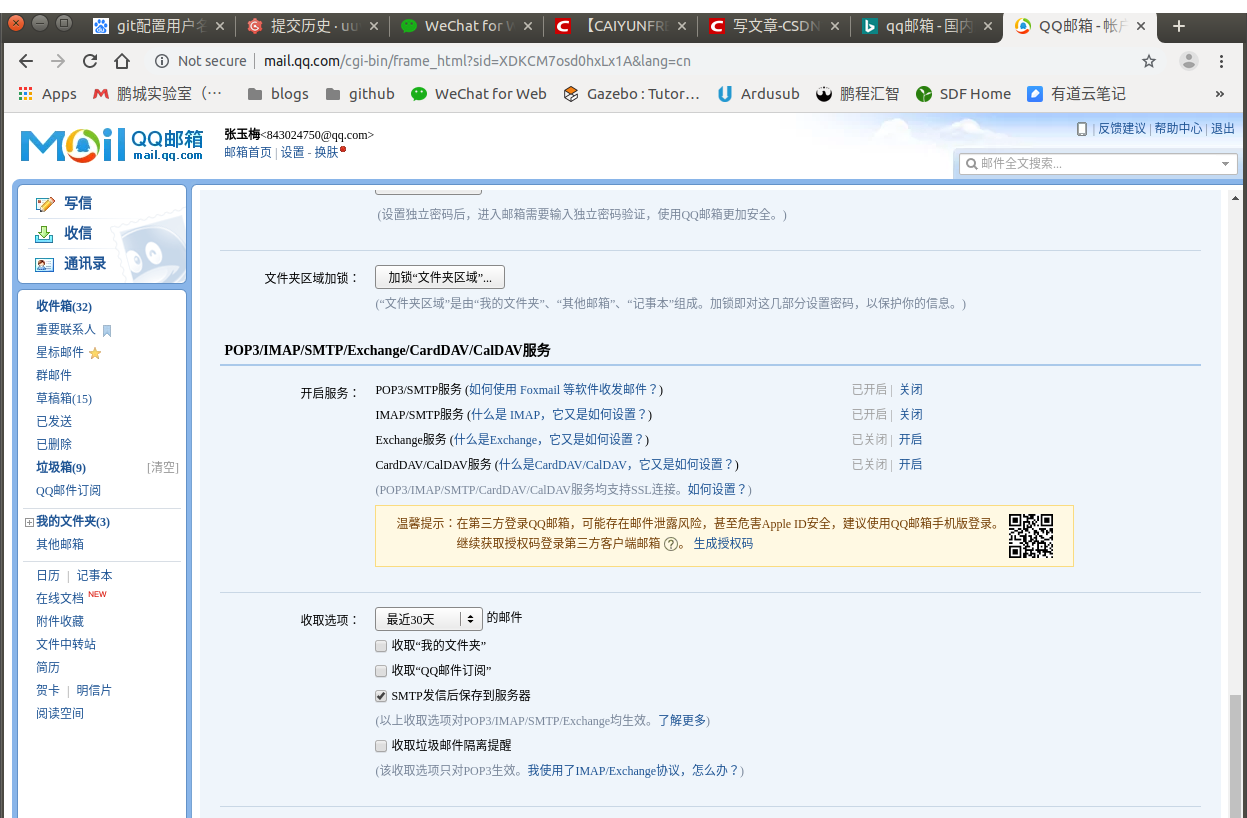The height and width of the screenshot is (818, 1247).
Task: Click the star icon beside 星标邮件
Action: click(95, 353)
